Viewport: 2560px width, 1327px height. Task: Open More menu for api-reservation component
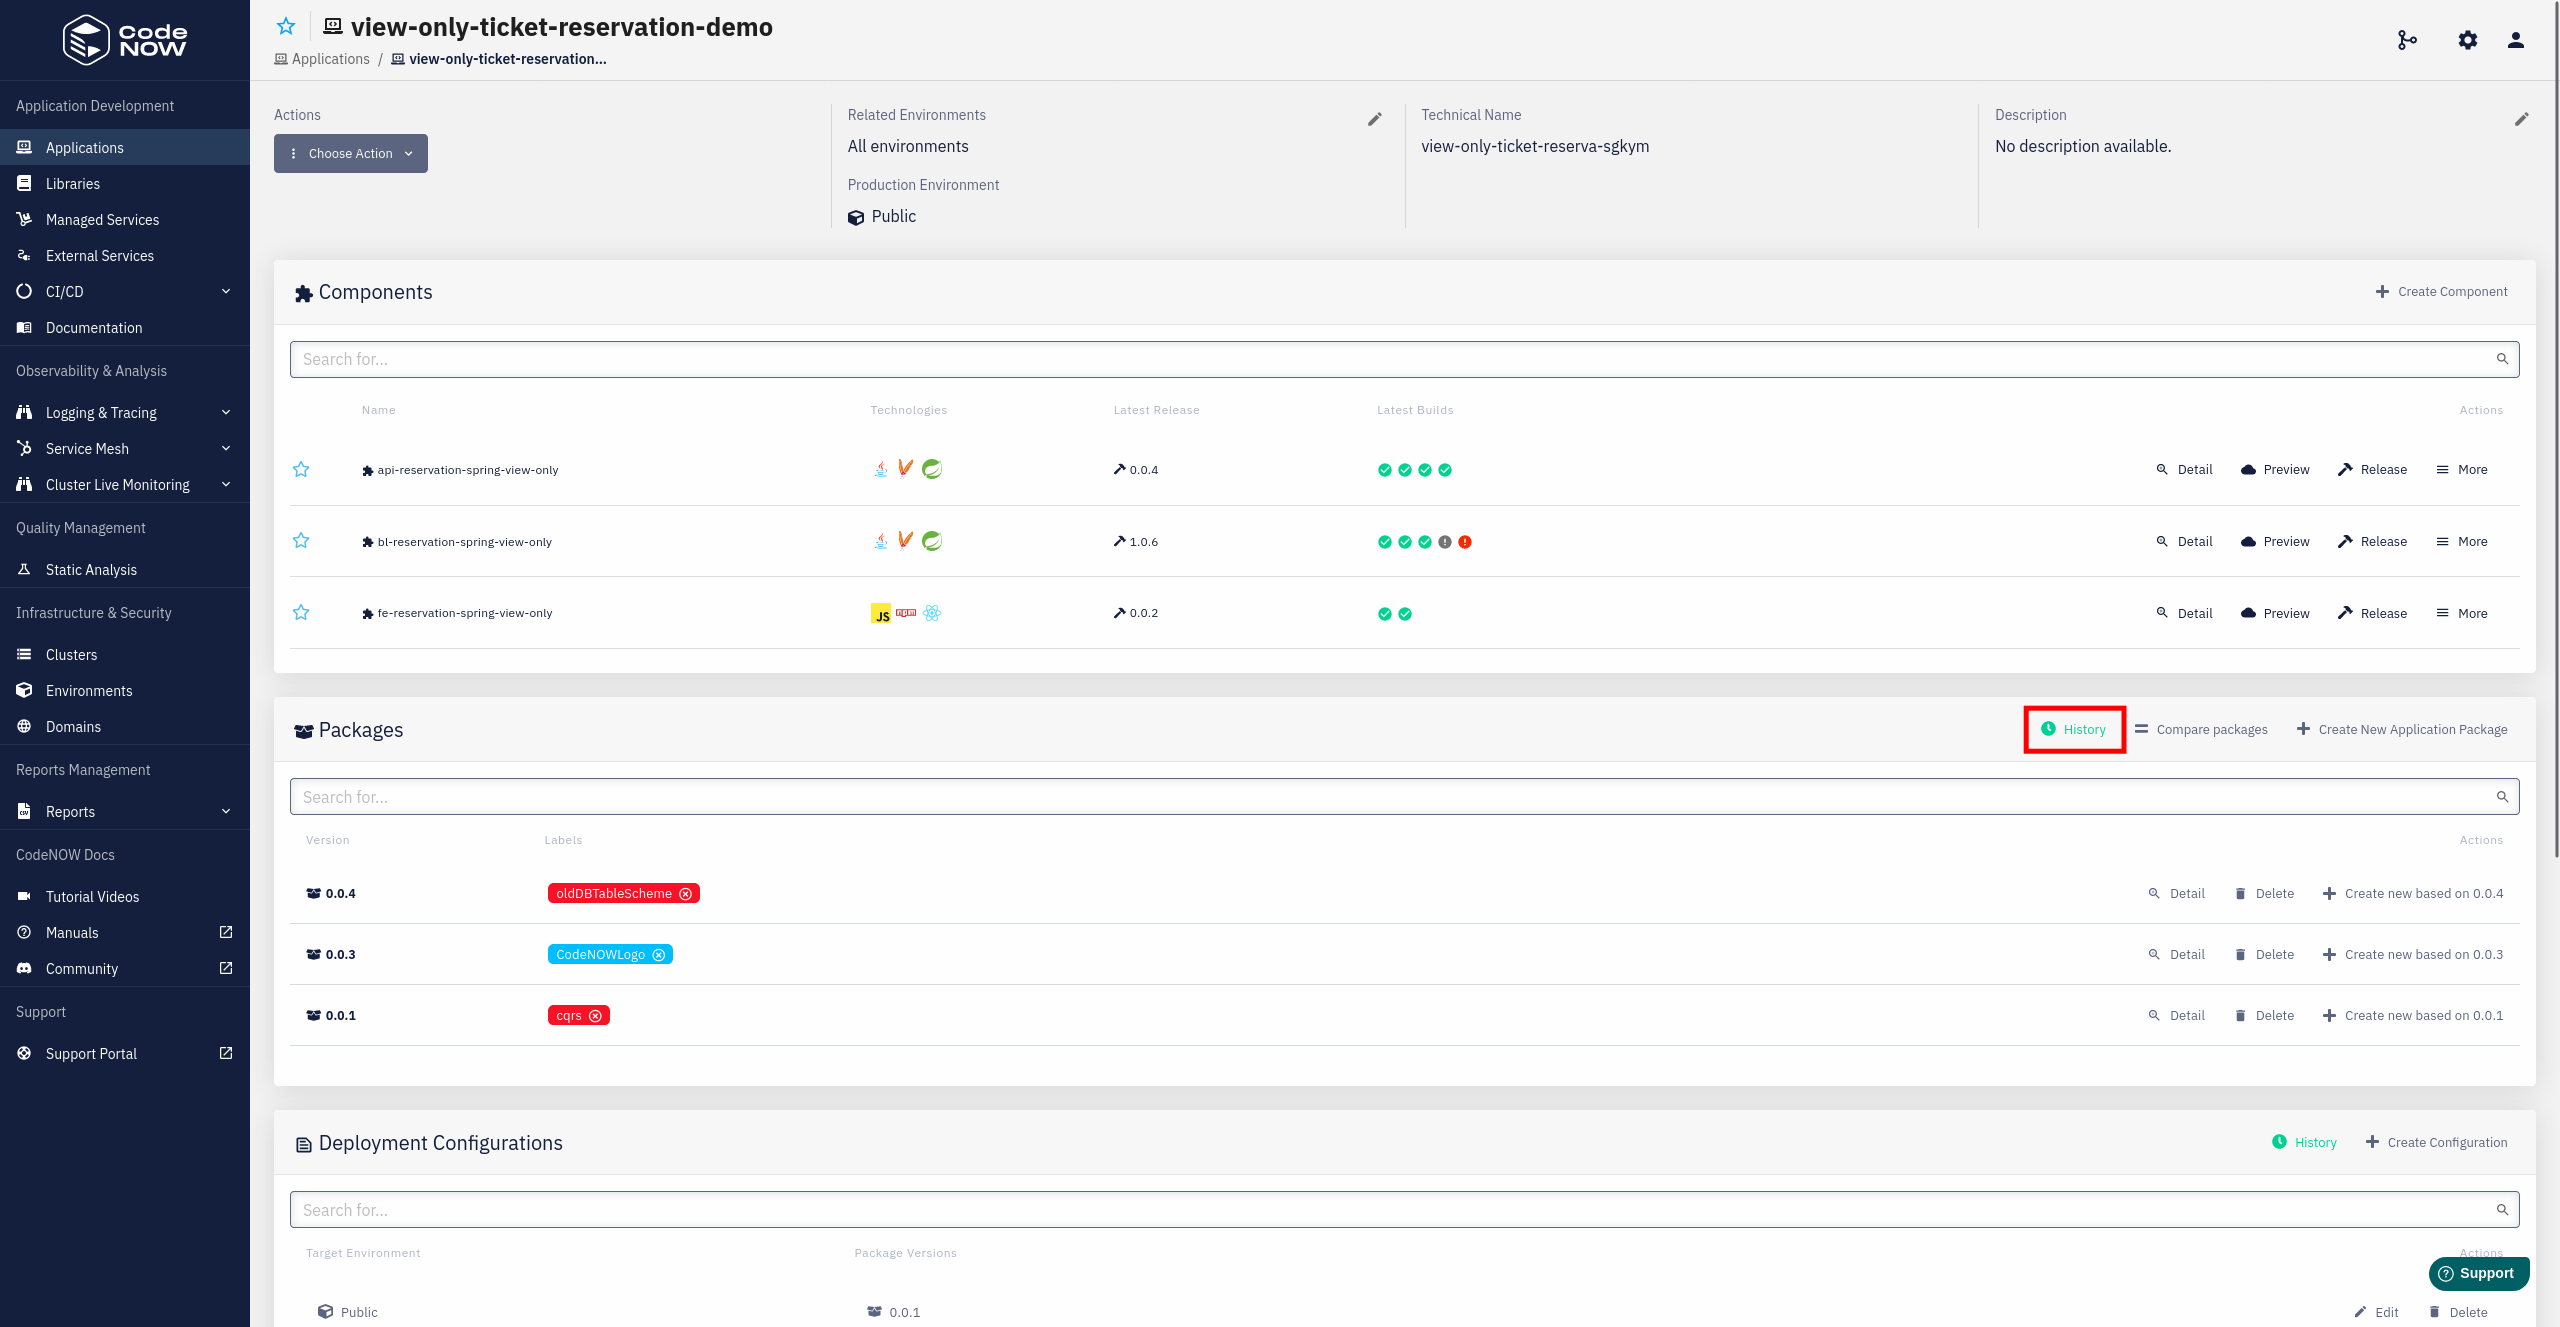[x=2462, y=470]
